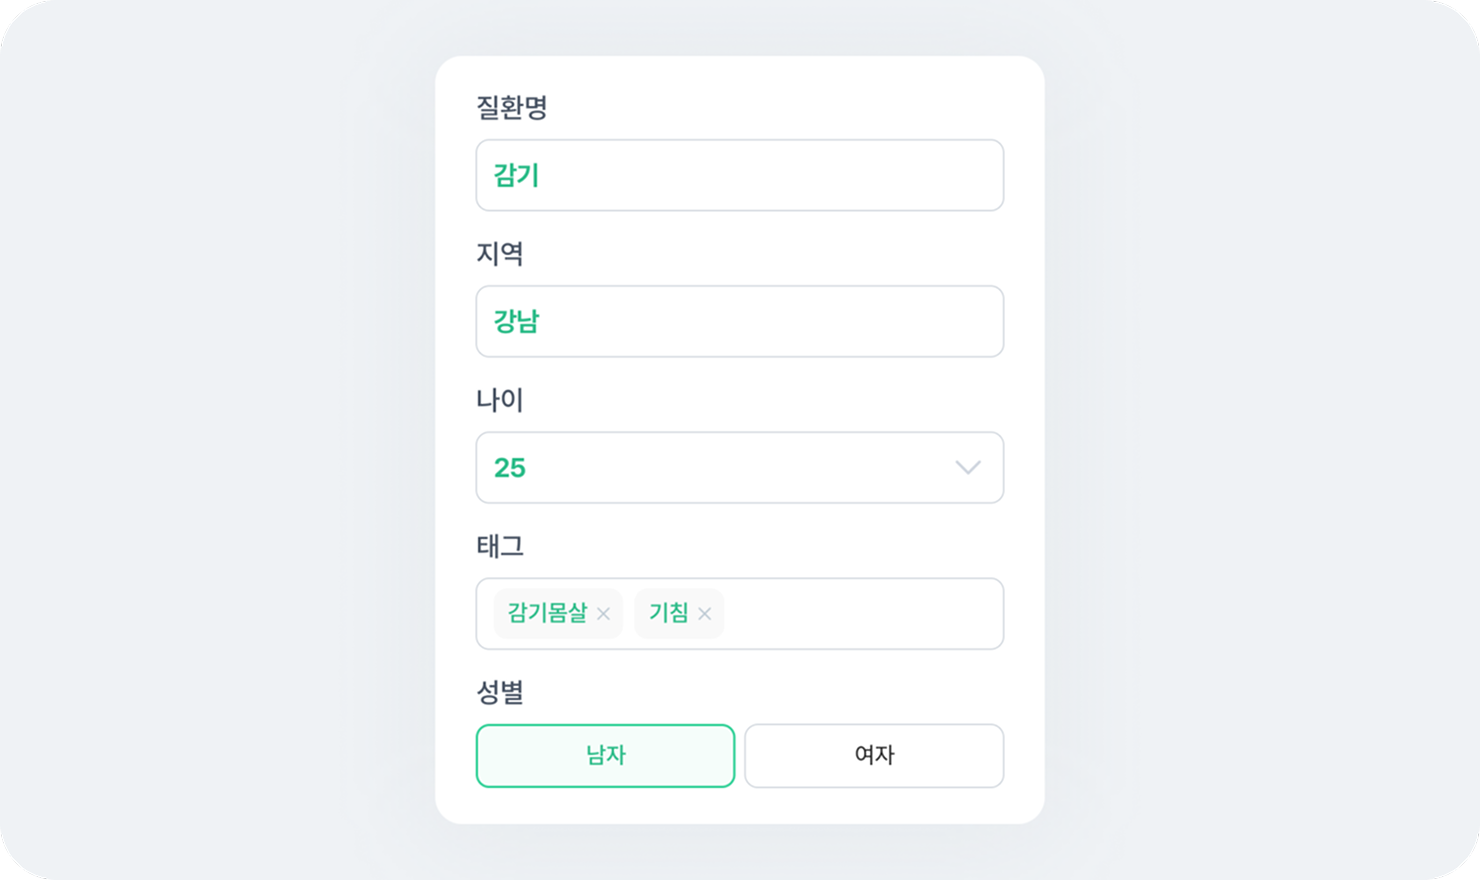This screenshot has width=1480, height=880.
Task: Select the 남자 gender option
Action: click(605, 755)
